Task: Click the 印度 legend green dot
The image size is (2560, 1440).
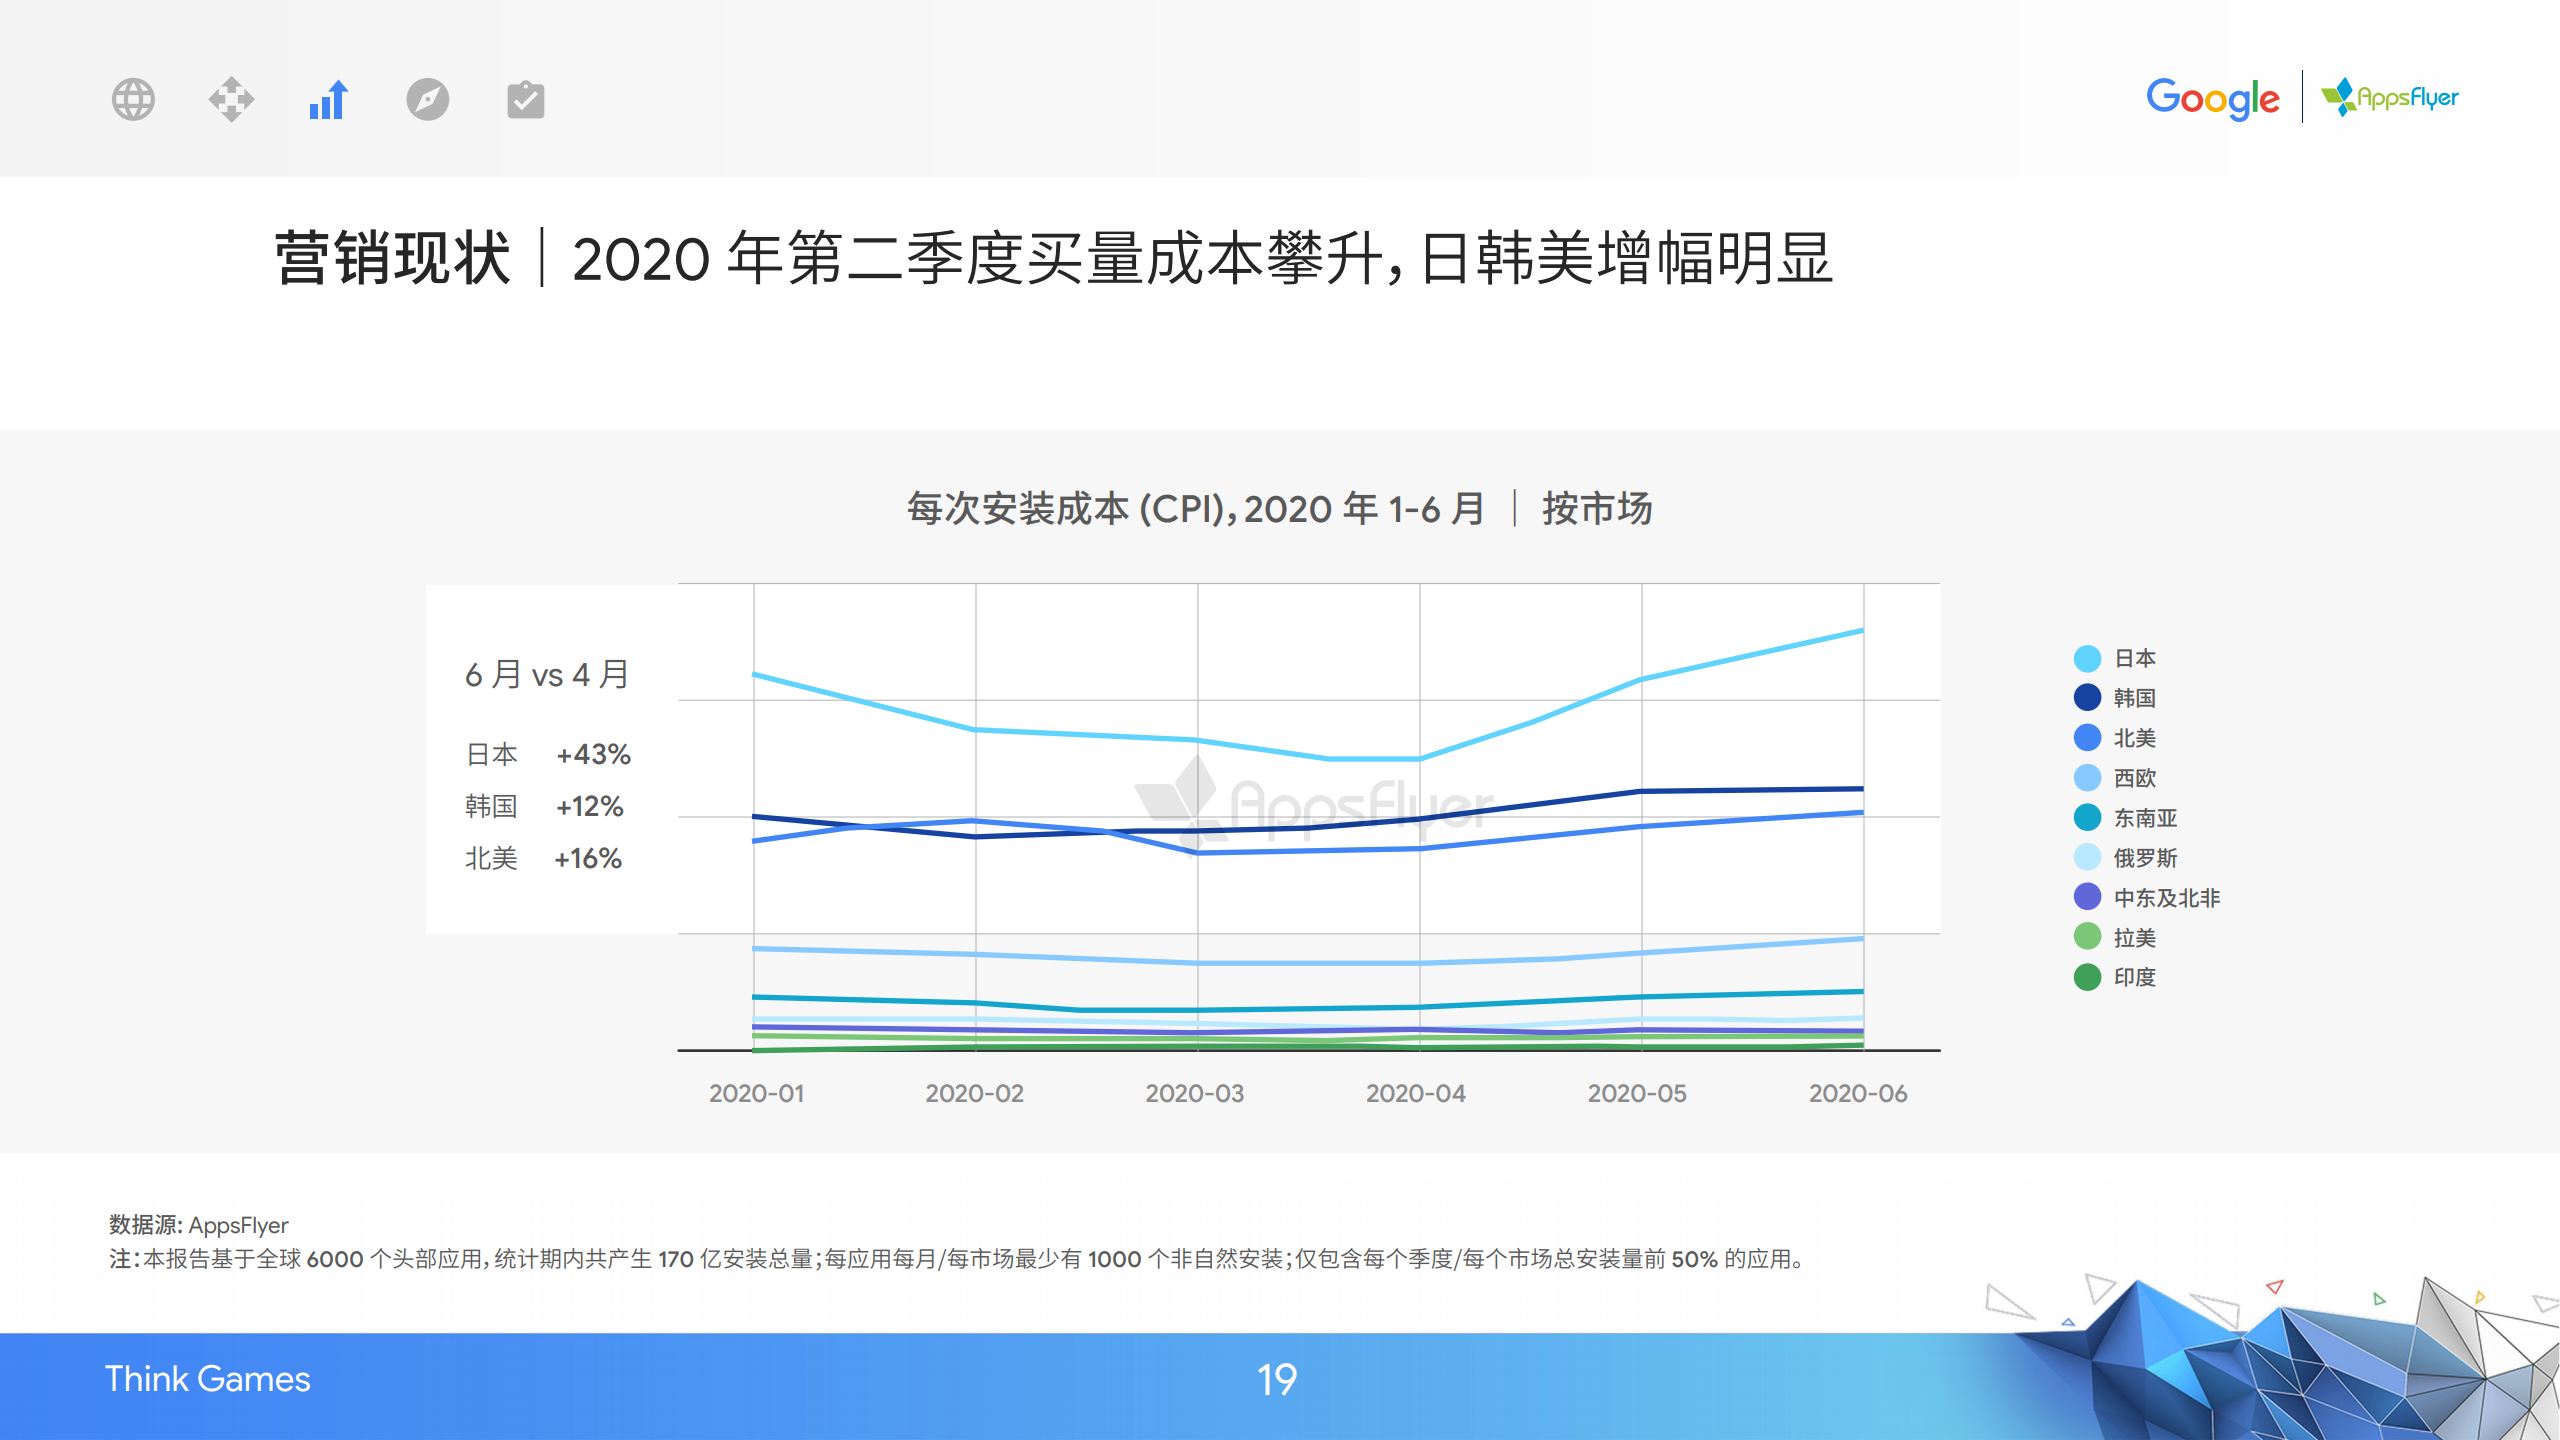Action: 2087,977
